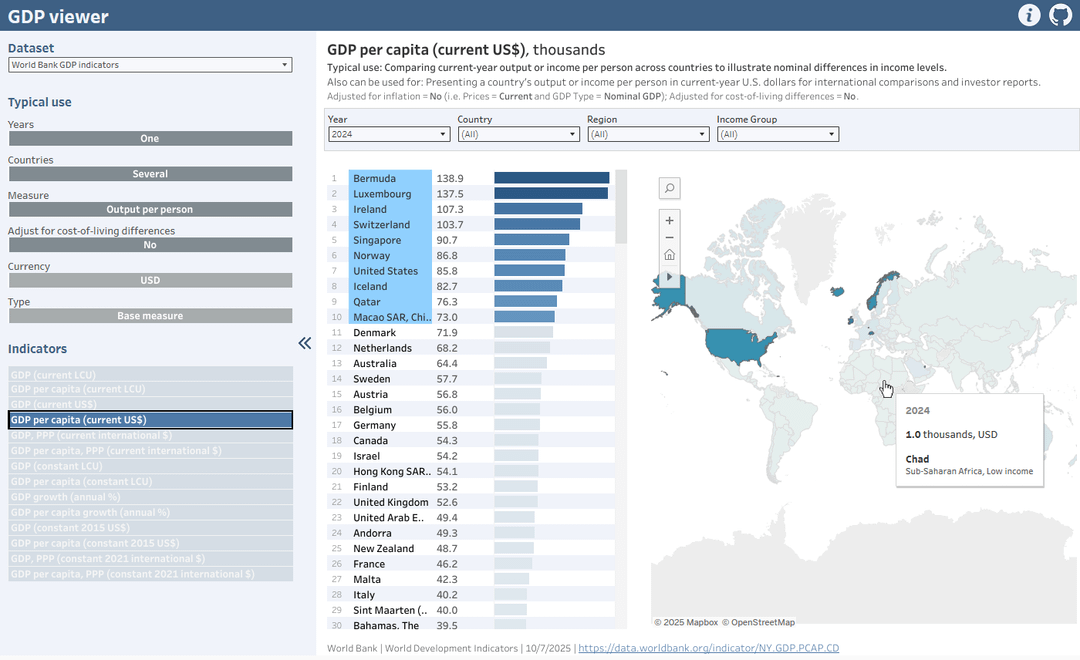Image resolution: width=1080 pixels, height=660 pixels.
Task: Reset map view with home icon
Action: pos(669,255)
